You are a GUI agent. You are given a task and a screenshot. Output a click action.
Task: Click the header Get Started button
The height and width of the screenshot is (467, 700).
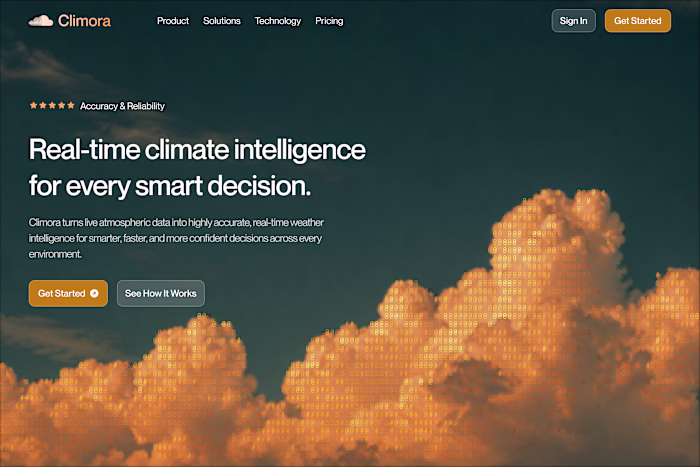click(638, 21)
